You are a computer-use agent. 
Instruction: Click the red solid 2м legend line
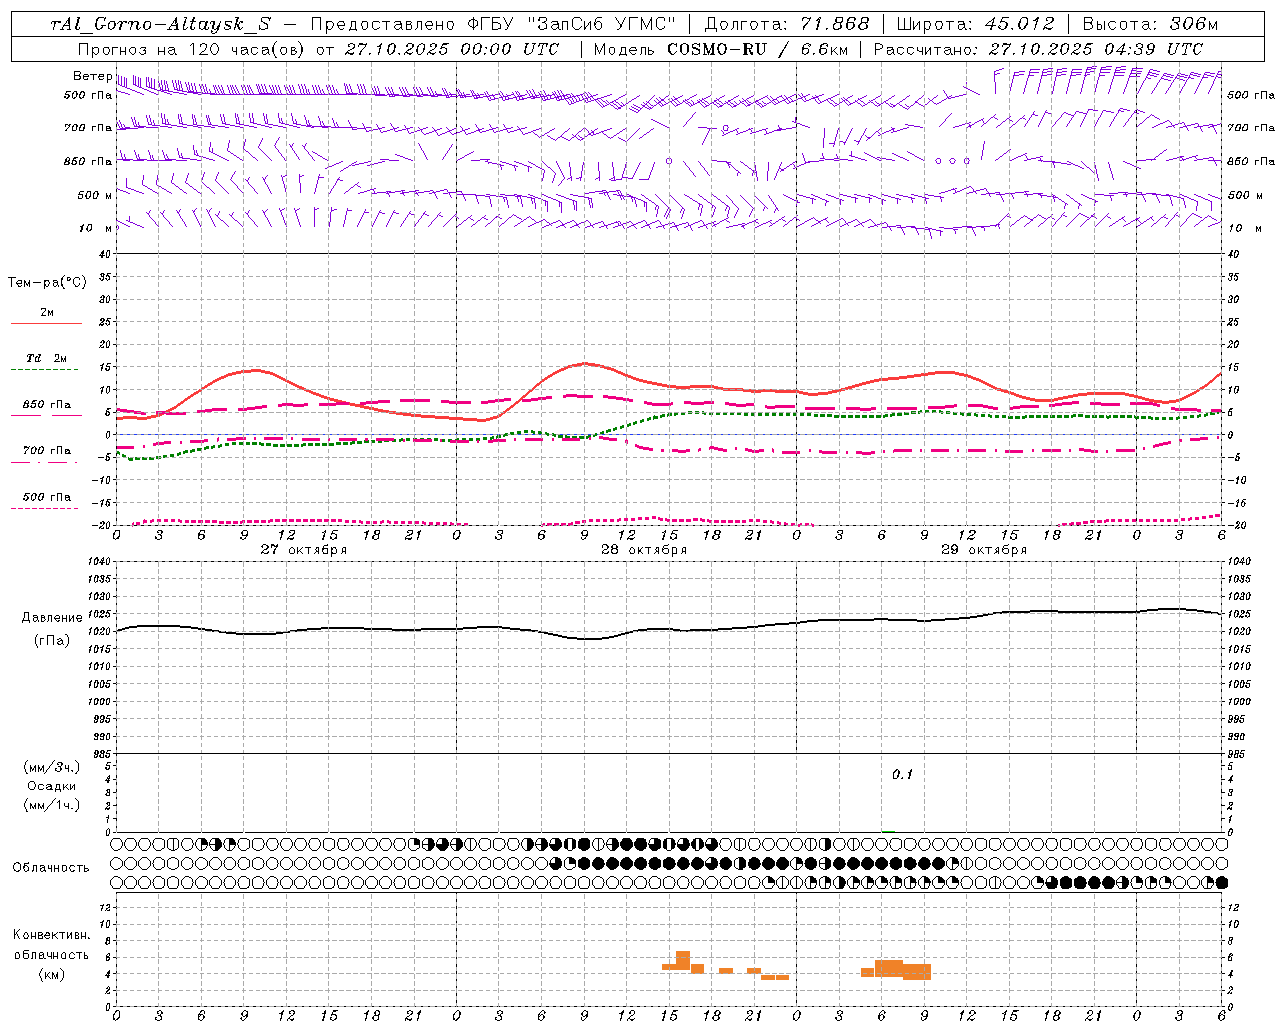point(46,323)
